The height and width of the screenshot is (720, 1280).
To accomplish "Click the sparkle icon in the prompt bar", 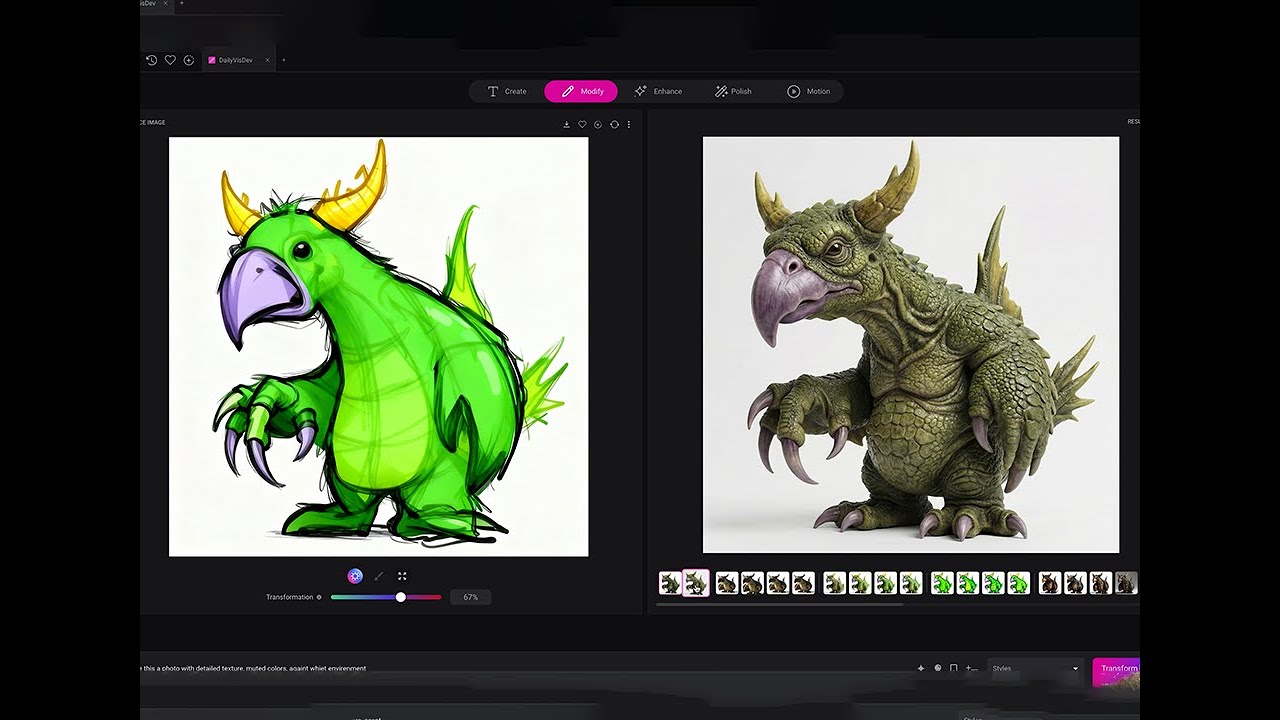I will pyautogui.click(x=921, y=668).
